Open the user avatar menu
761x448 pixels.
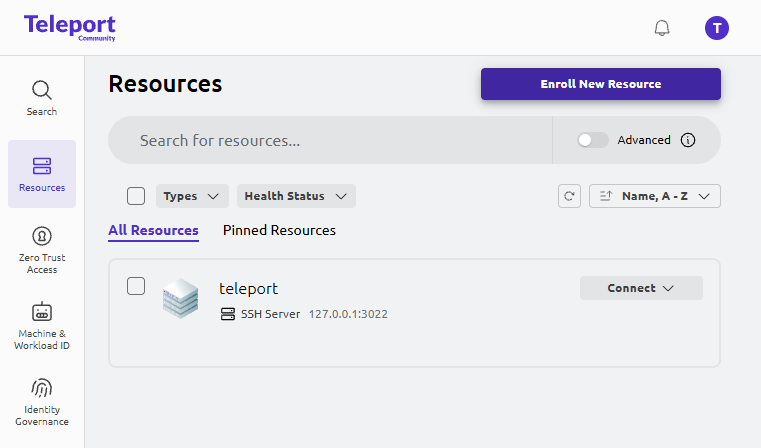717,28
